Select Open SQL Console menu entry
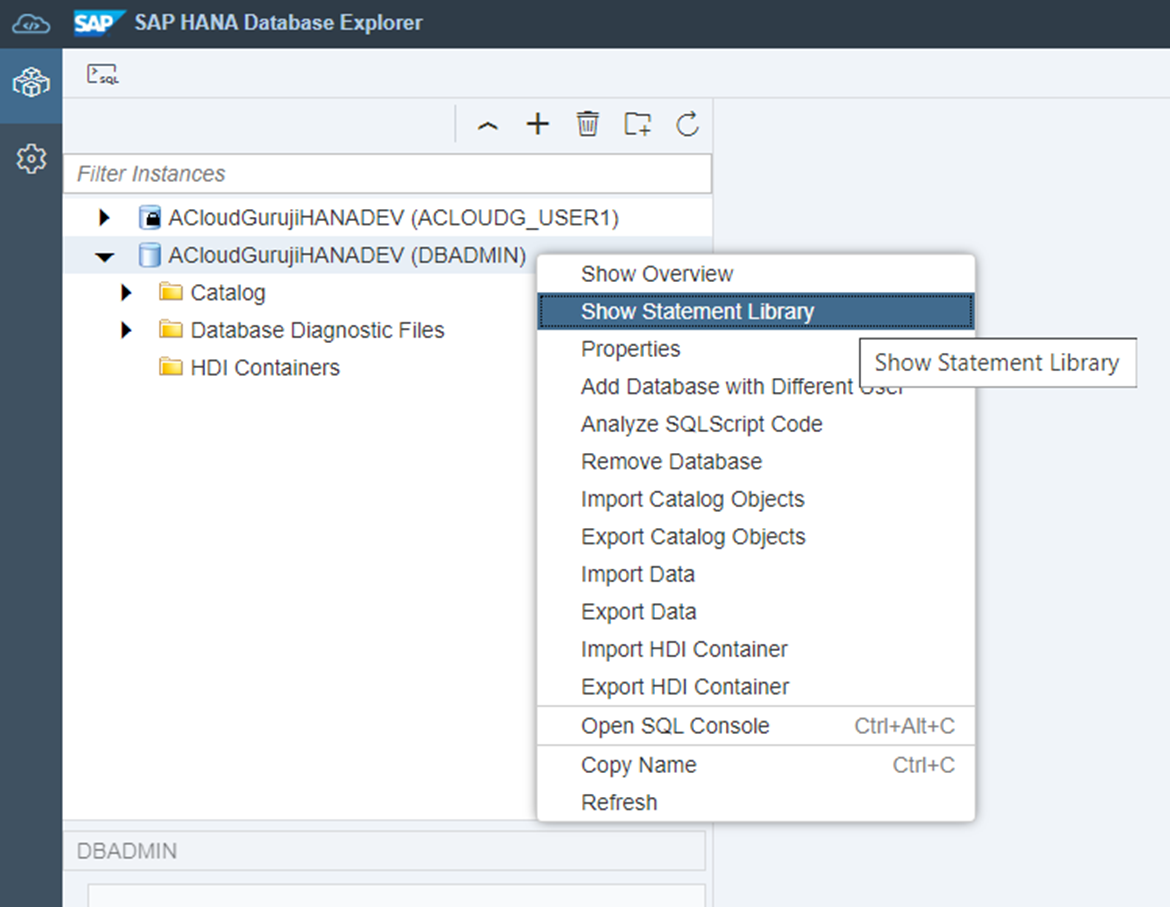 click(x=675, y=726)
